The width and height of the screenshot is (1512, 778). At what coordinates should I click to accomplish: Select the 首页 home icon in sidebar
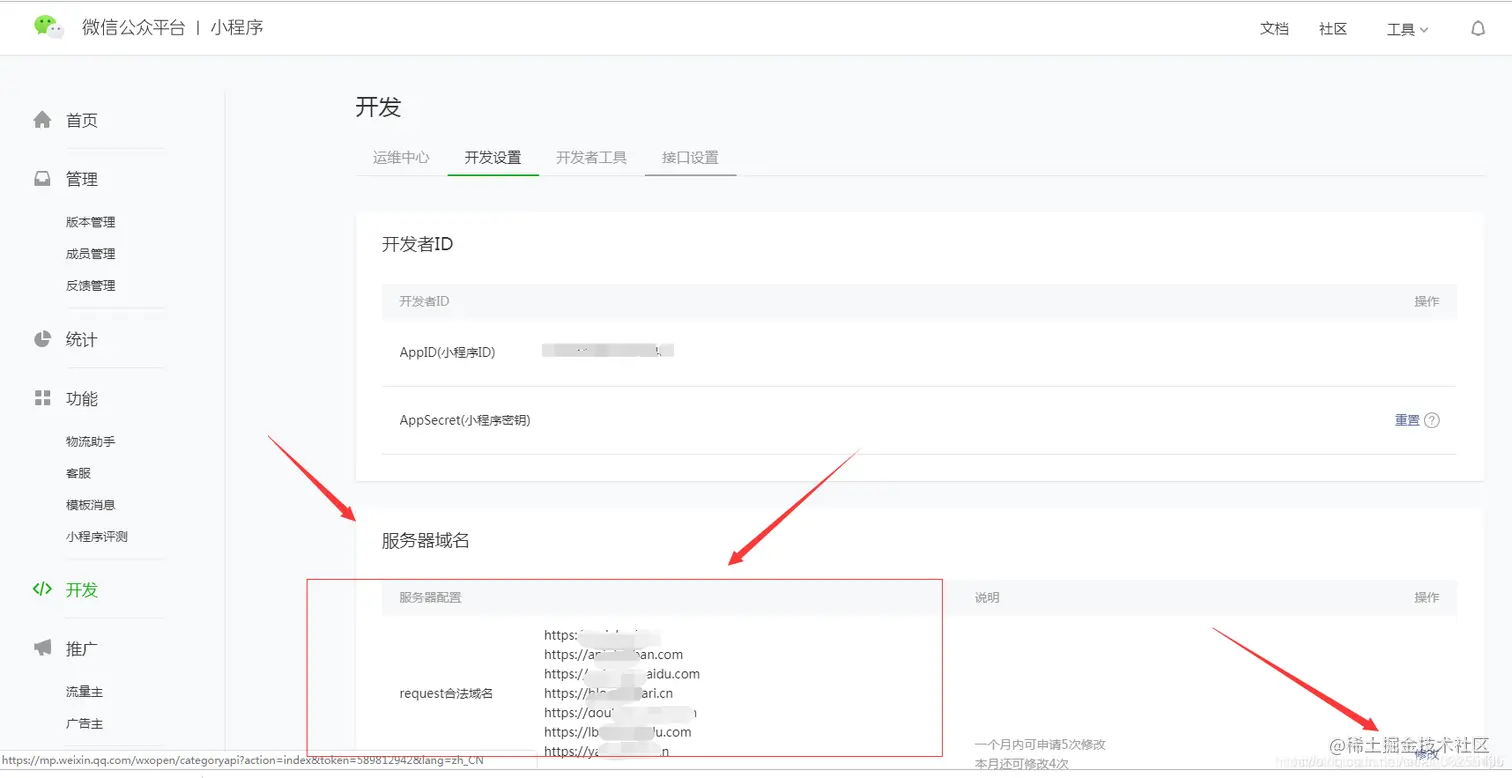coord(42,119)
